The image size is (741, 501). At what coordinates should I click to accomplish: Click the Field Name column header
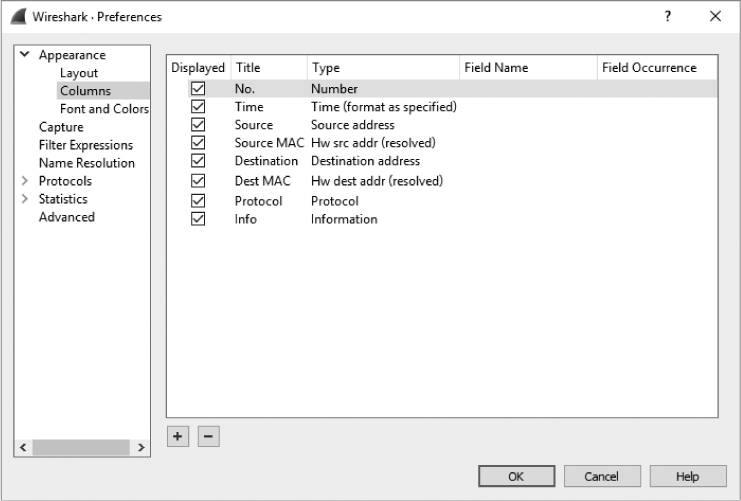[x=496, y=68]
